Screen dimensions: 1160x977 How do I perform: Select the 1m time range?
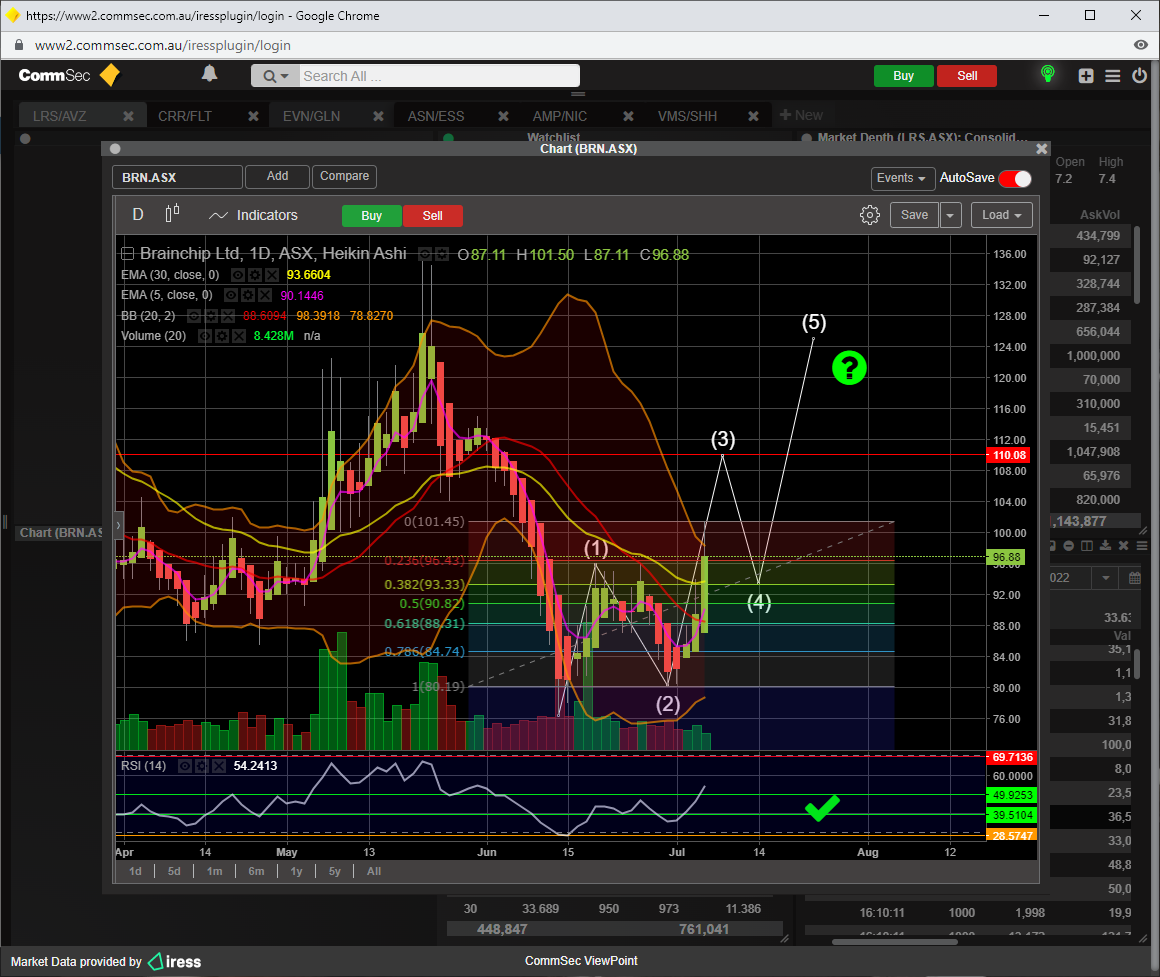click(215, 871)
